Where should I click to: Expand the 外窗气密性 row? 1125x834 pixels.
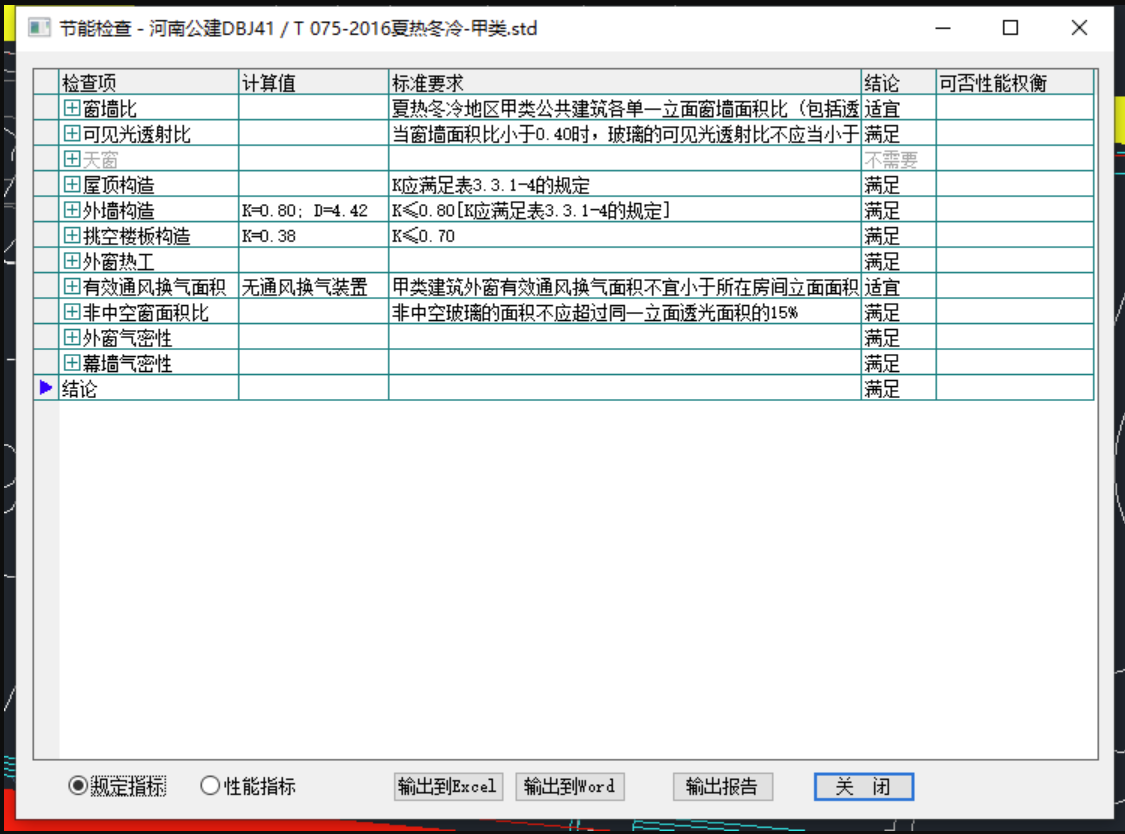[x=72, y=338]
